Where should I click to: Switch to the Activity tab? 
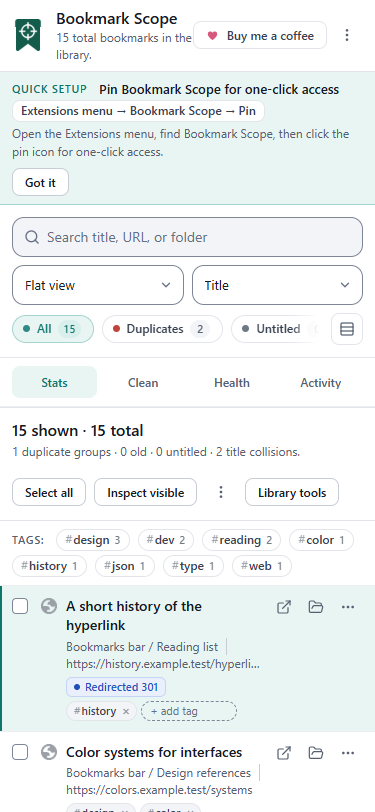click(321, 383)
